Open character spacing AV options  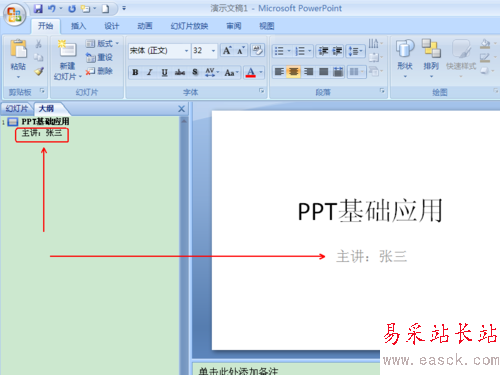tap(212, 72)
